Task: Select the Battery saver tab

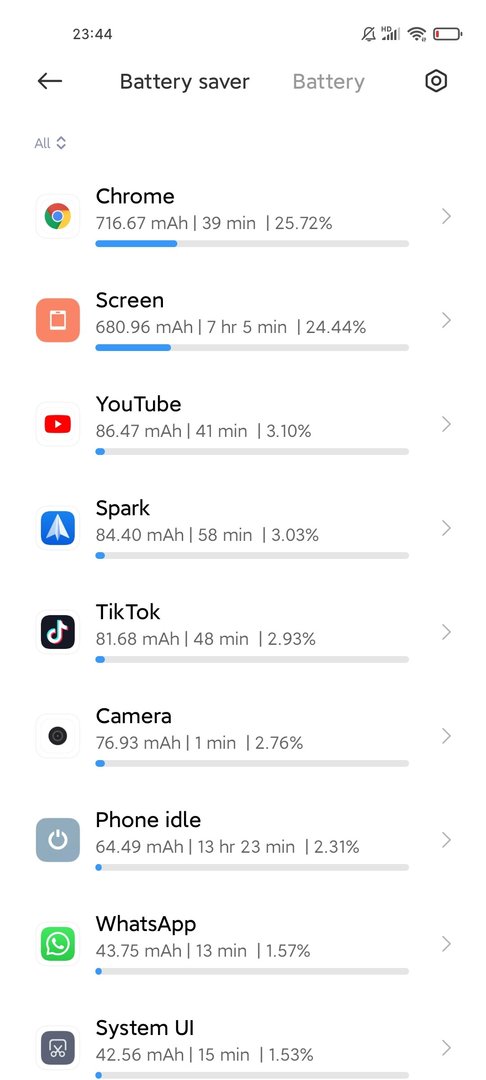Action: click(x=184, y=81)
